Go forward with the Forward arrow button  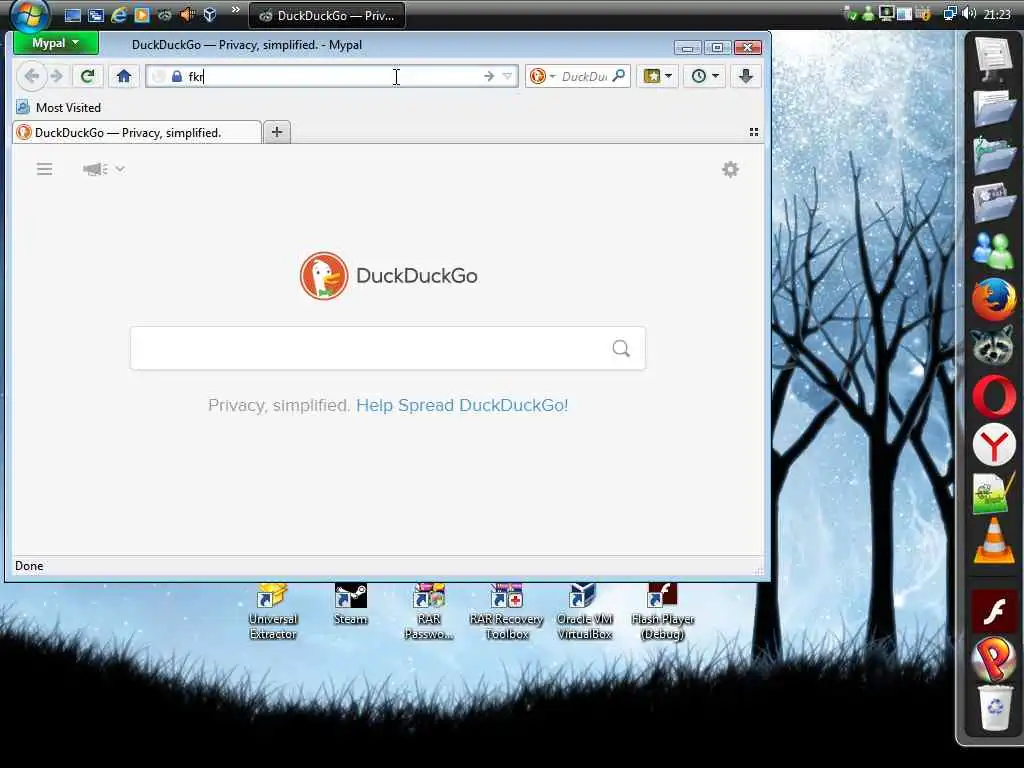coord(57,76)
